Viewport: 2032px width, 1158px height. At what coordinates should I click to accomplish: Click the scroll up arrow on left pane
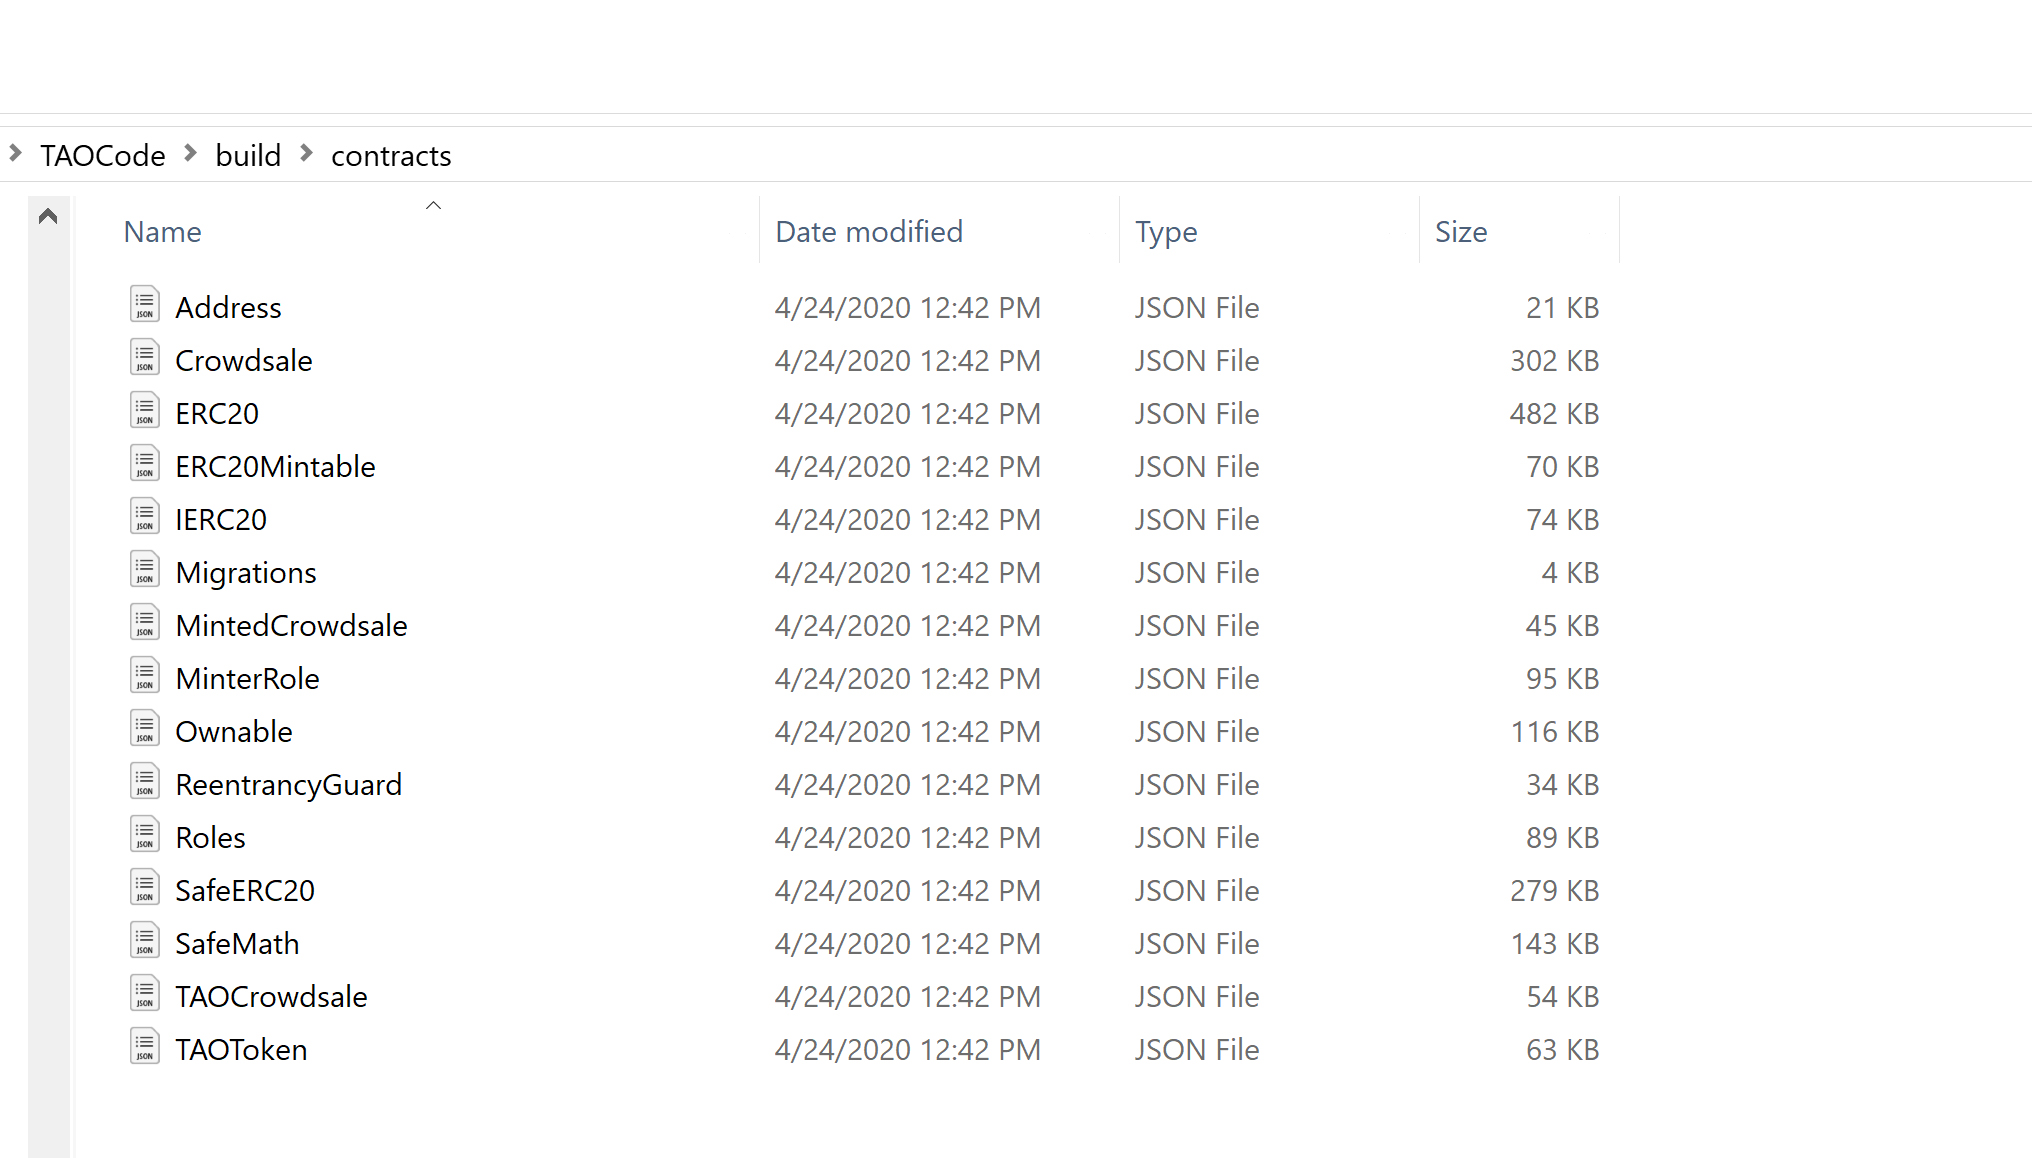(x=48, y=216)
